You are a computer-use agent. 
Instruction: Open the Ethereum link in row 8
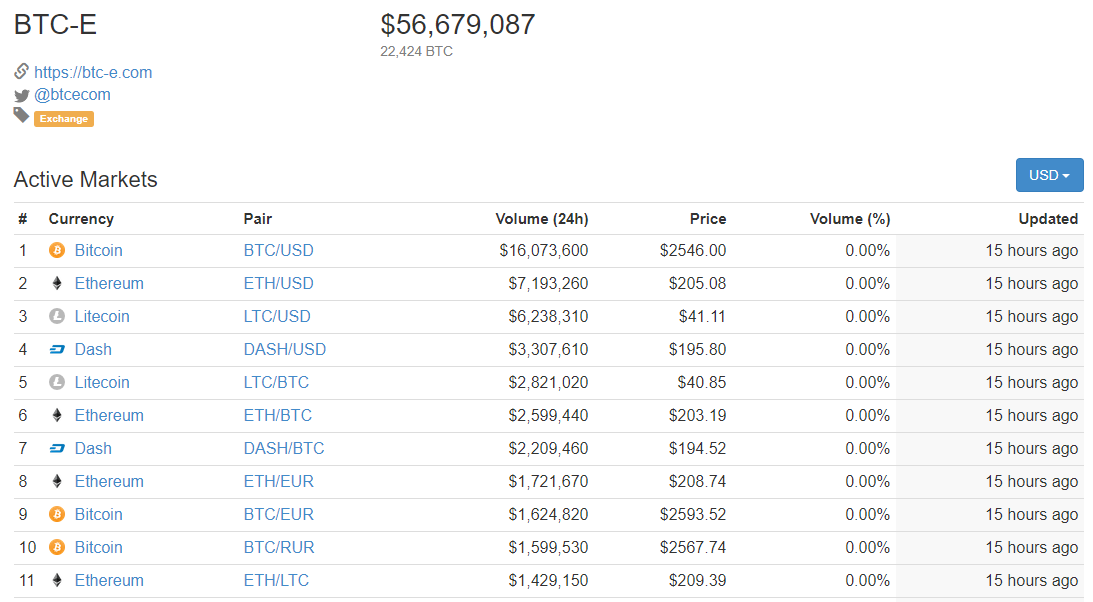coord(109,481)
